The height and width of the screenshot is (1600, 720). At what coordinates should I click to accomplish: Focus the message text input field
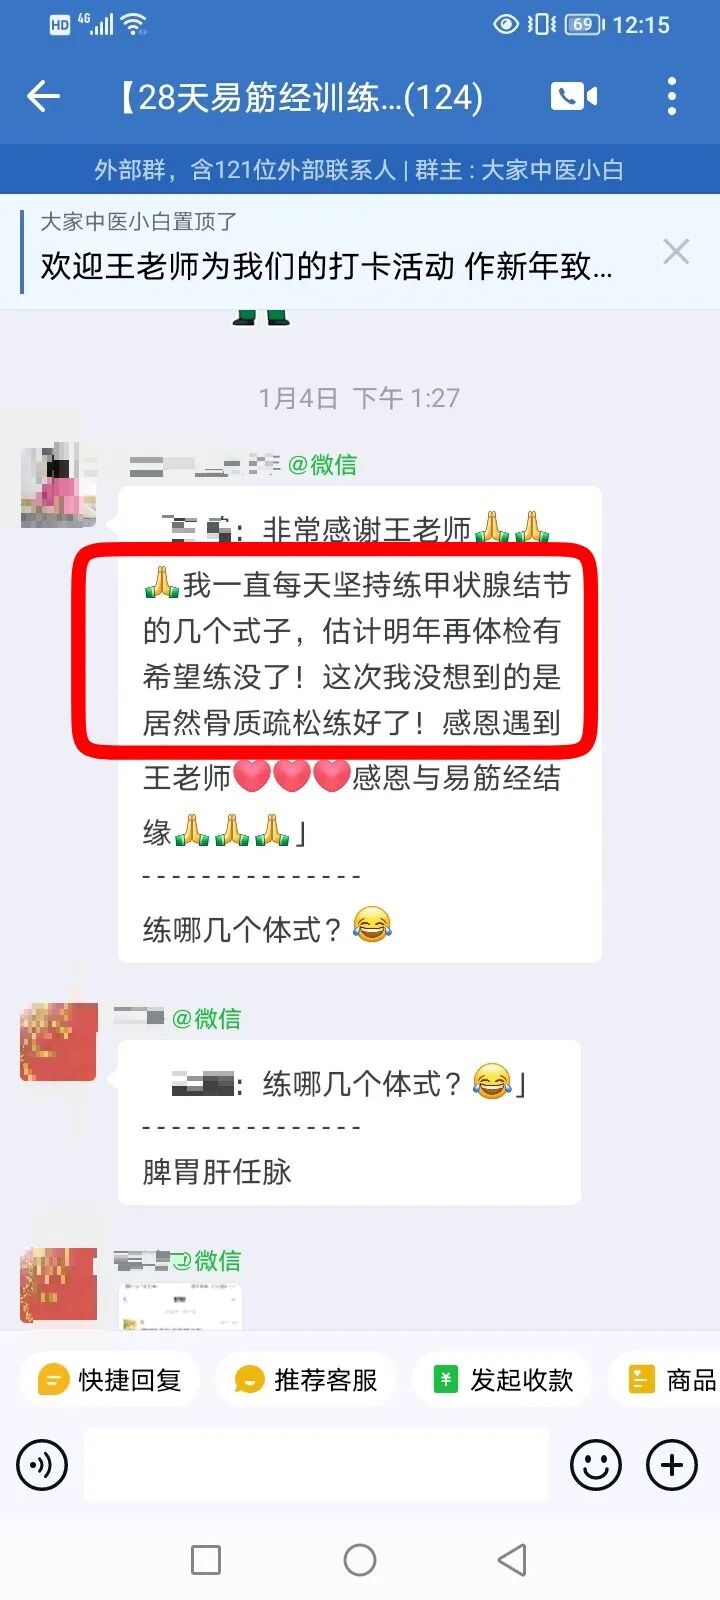[316, 1465]
